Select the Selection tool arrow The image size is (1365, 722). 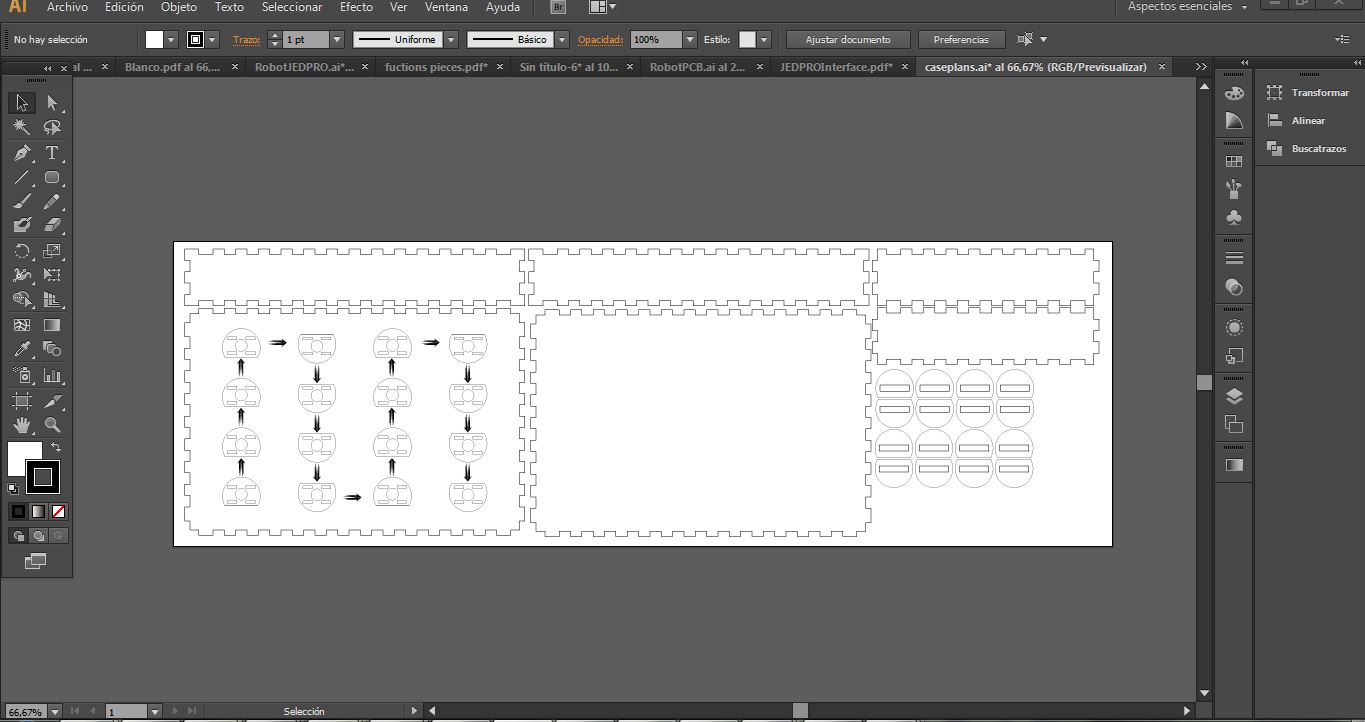tap(22, 103)
